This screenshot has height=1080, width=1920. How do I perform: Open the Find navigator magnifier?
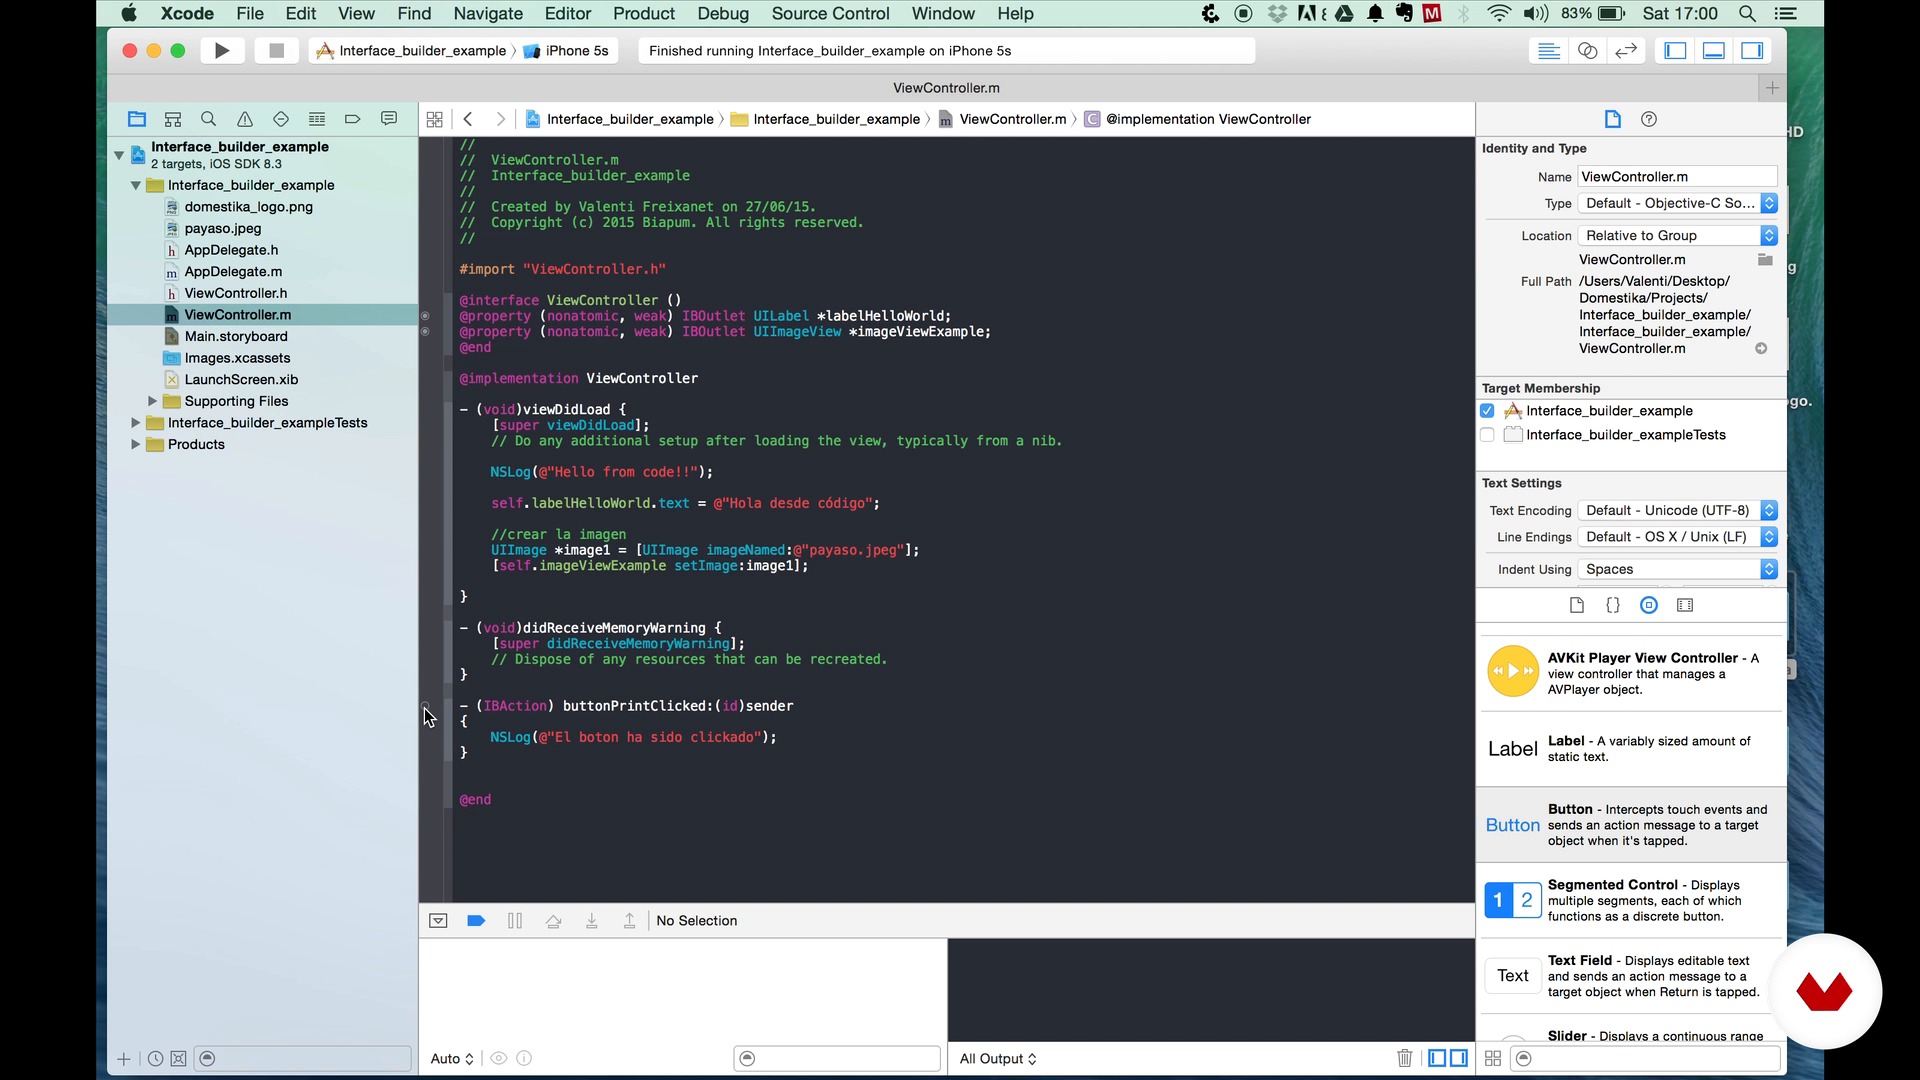click(x=209, y=119)
